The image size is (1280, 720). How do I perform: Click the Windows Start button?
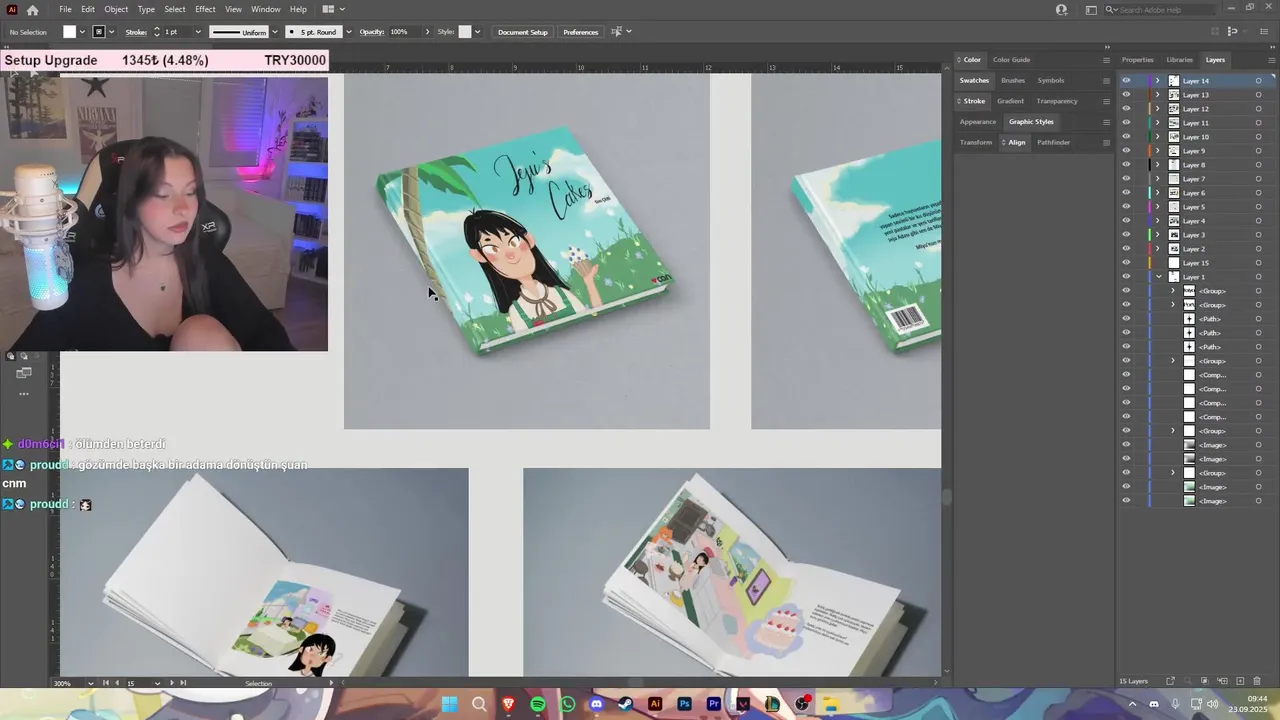tap(450, 704)
